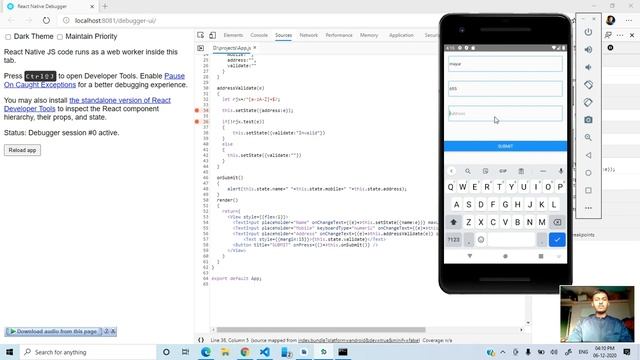Show hidden system tray icons chevron
Viewport: 640px width, 360px height.
503,352
